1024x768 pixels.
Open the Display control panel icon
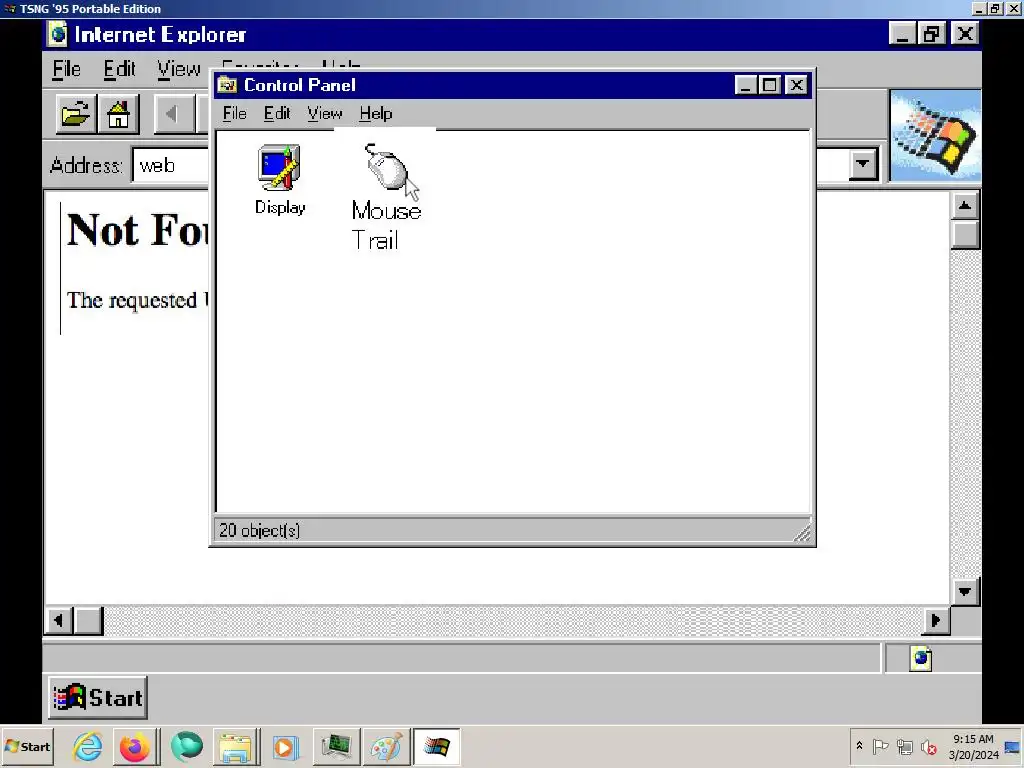pos(280,180)
